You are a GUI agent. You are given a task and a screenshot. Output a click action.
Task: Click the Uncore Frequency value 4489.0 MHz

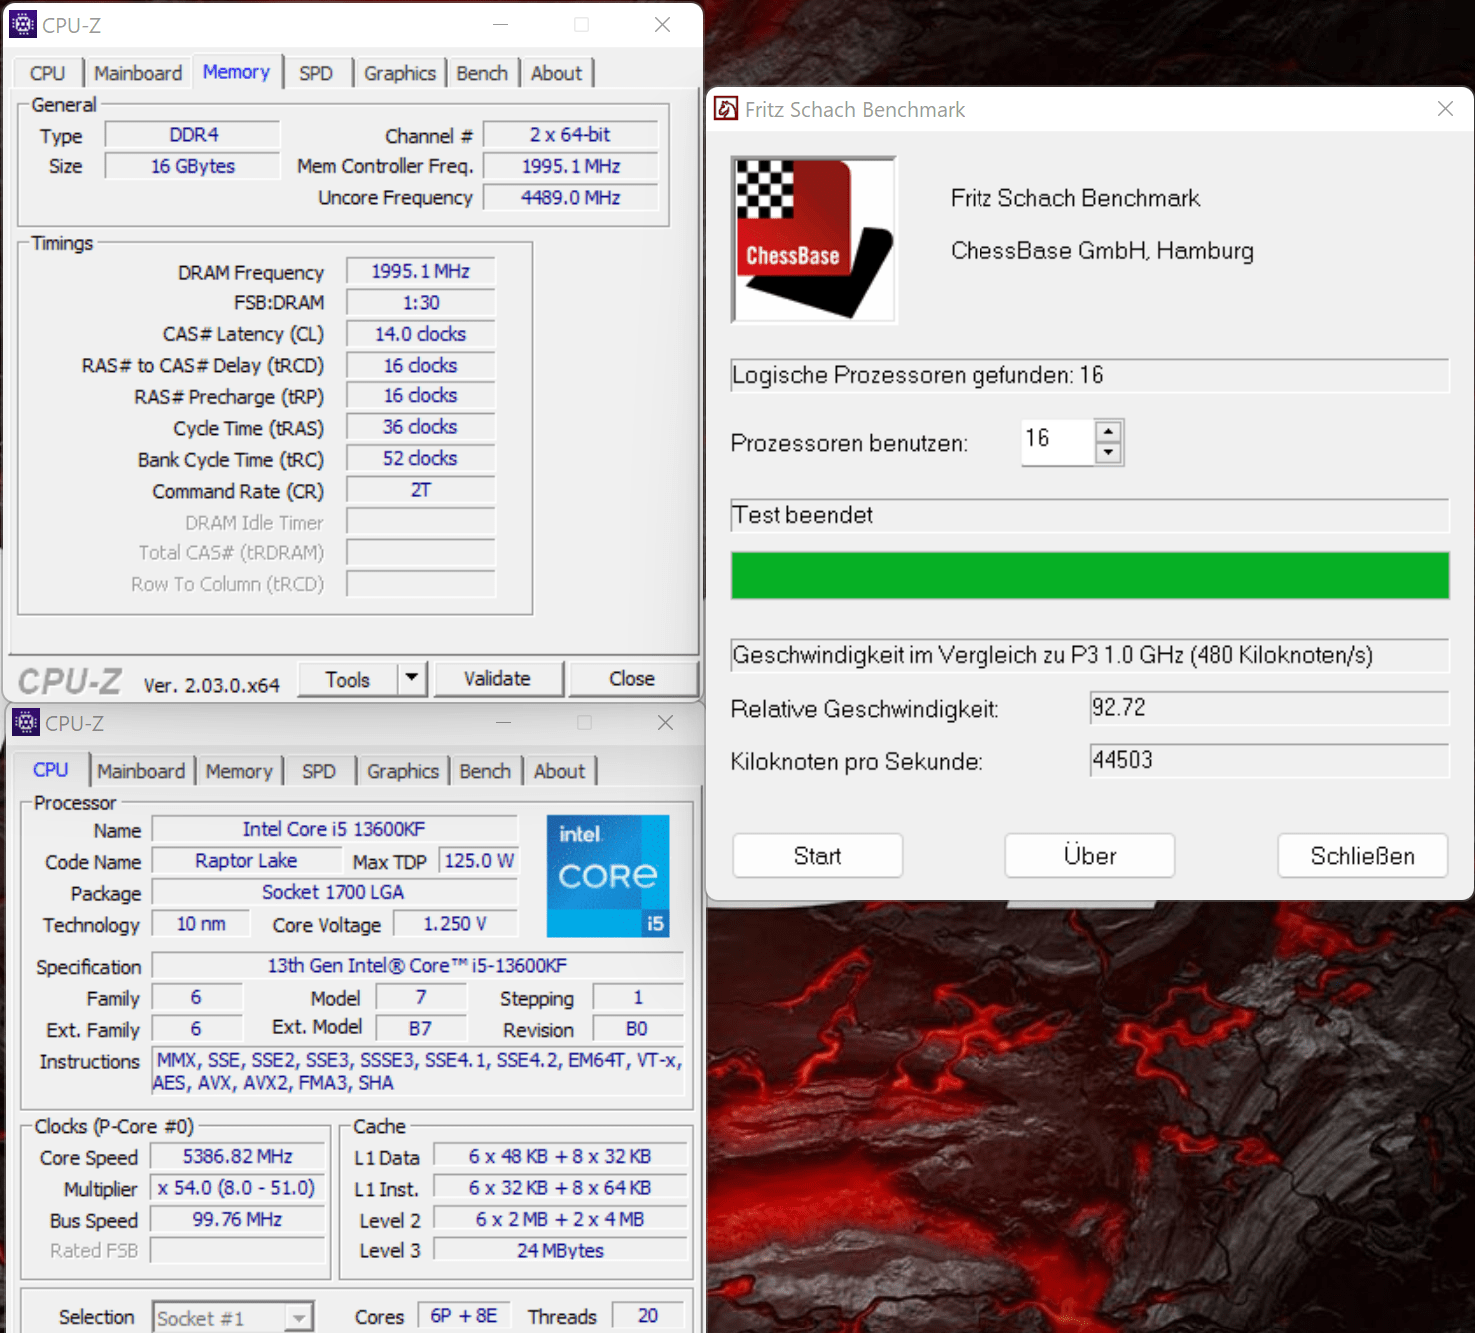click(x=570, y=197)
